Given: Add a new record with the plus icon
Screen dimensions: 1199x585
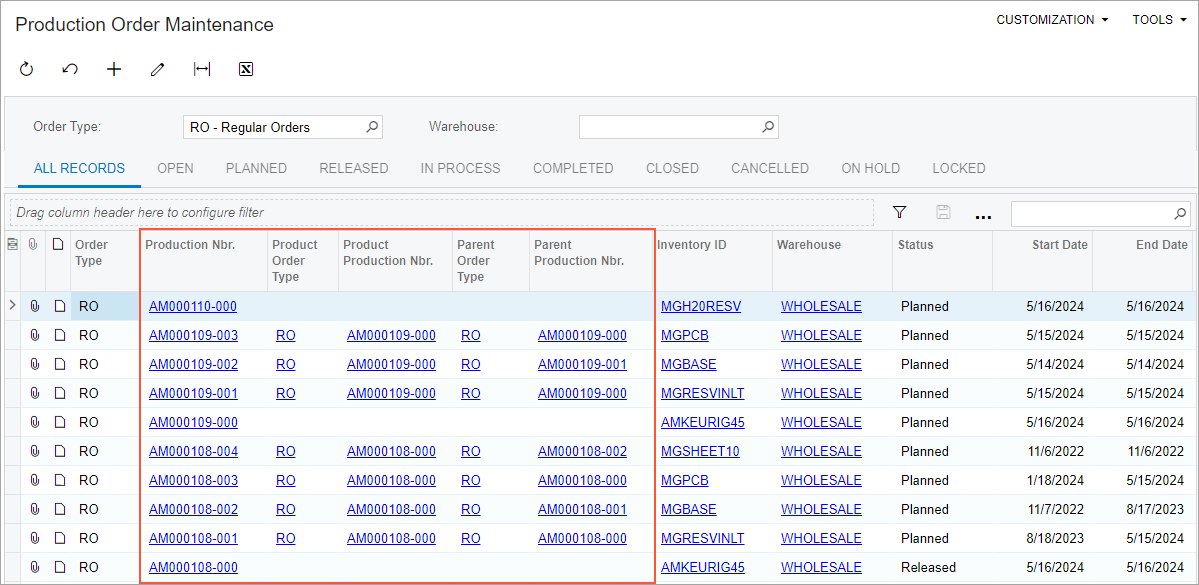Looking at the screenshot, I should tap(114, 69).
